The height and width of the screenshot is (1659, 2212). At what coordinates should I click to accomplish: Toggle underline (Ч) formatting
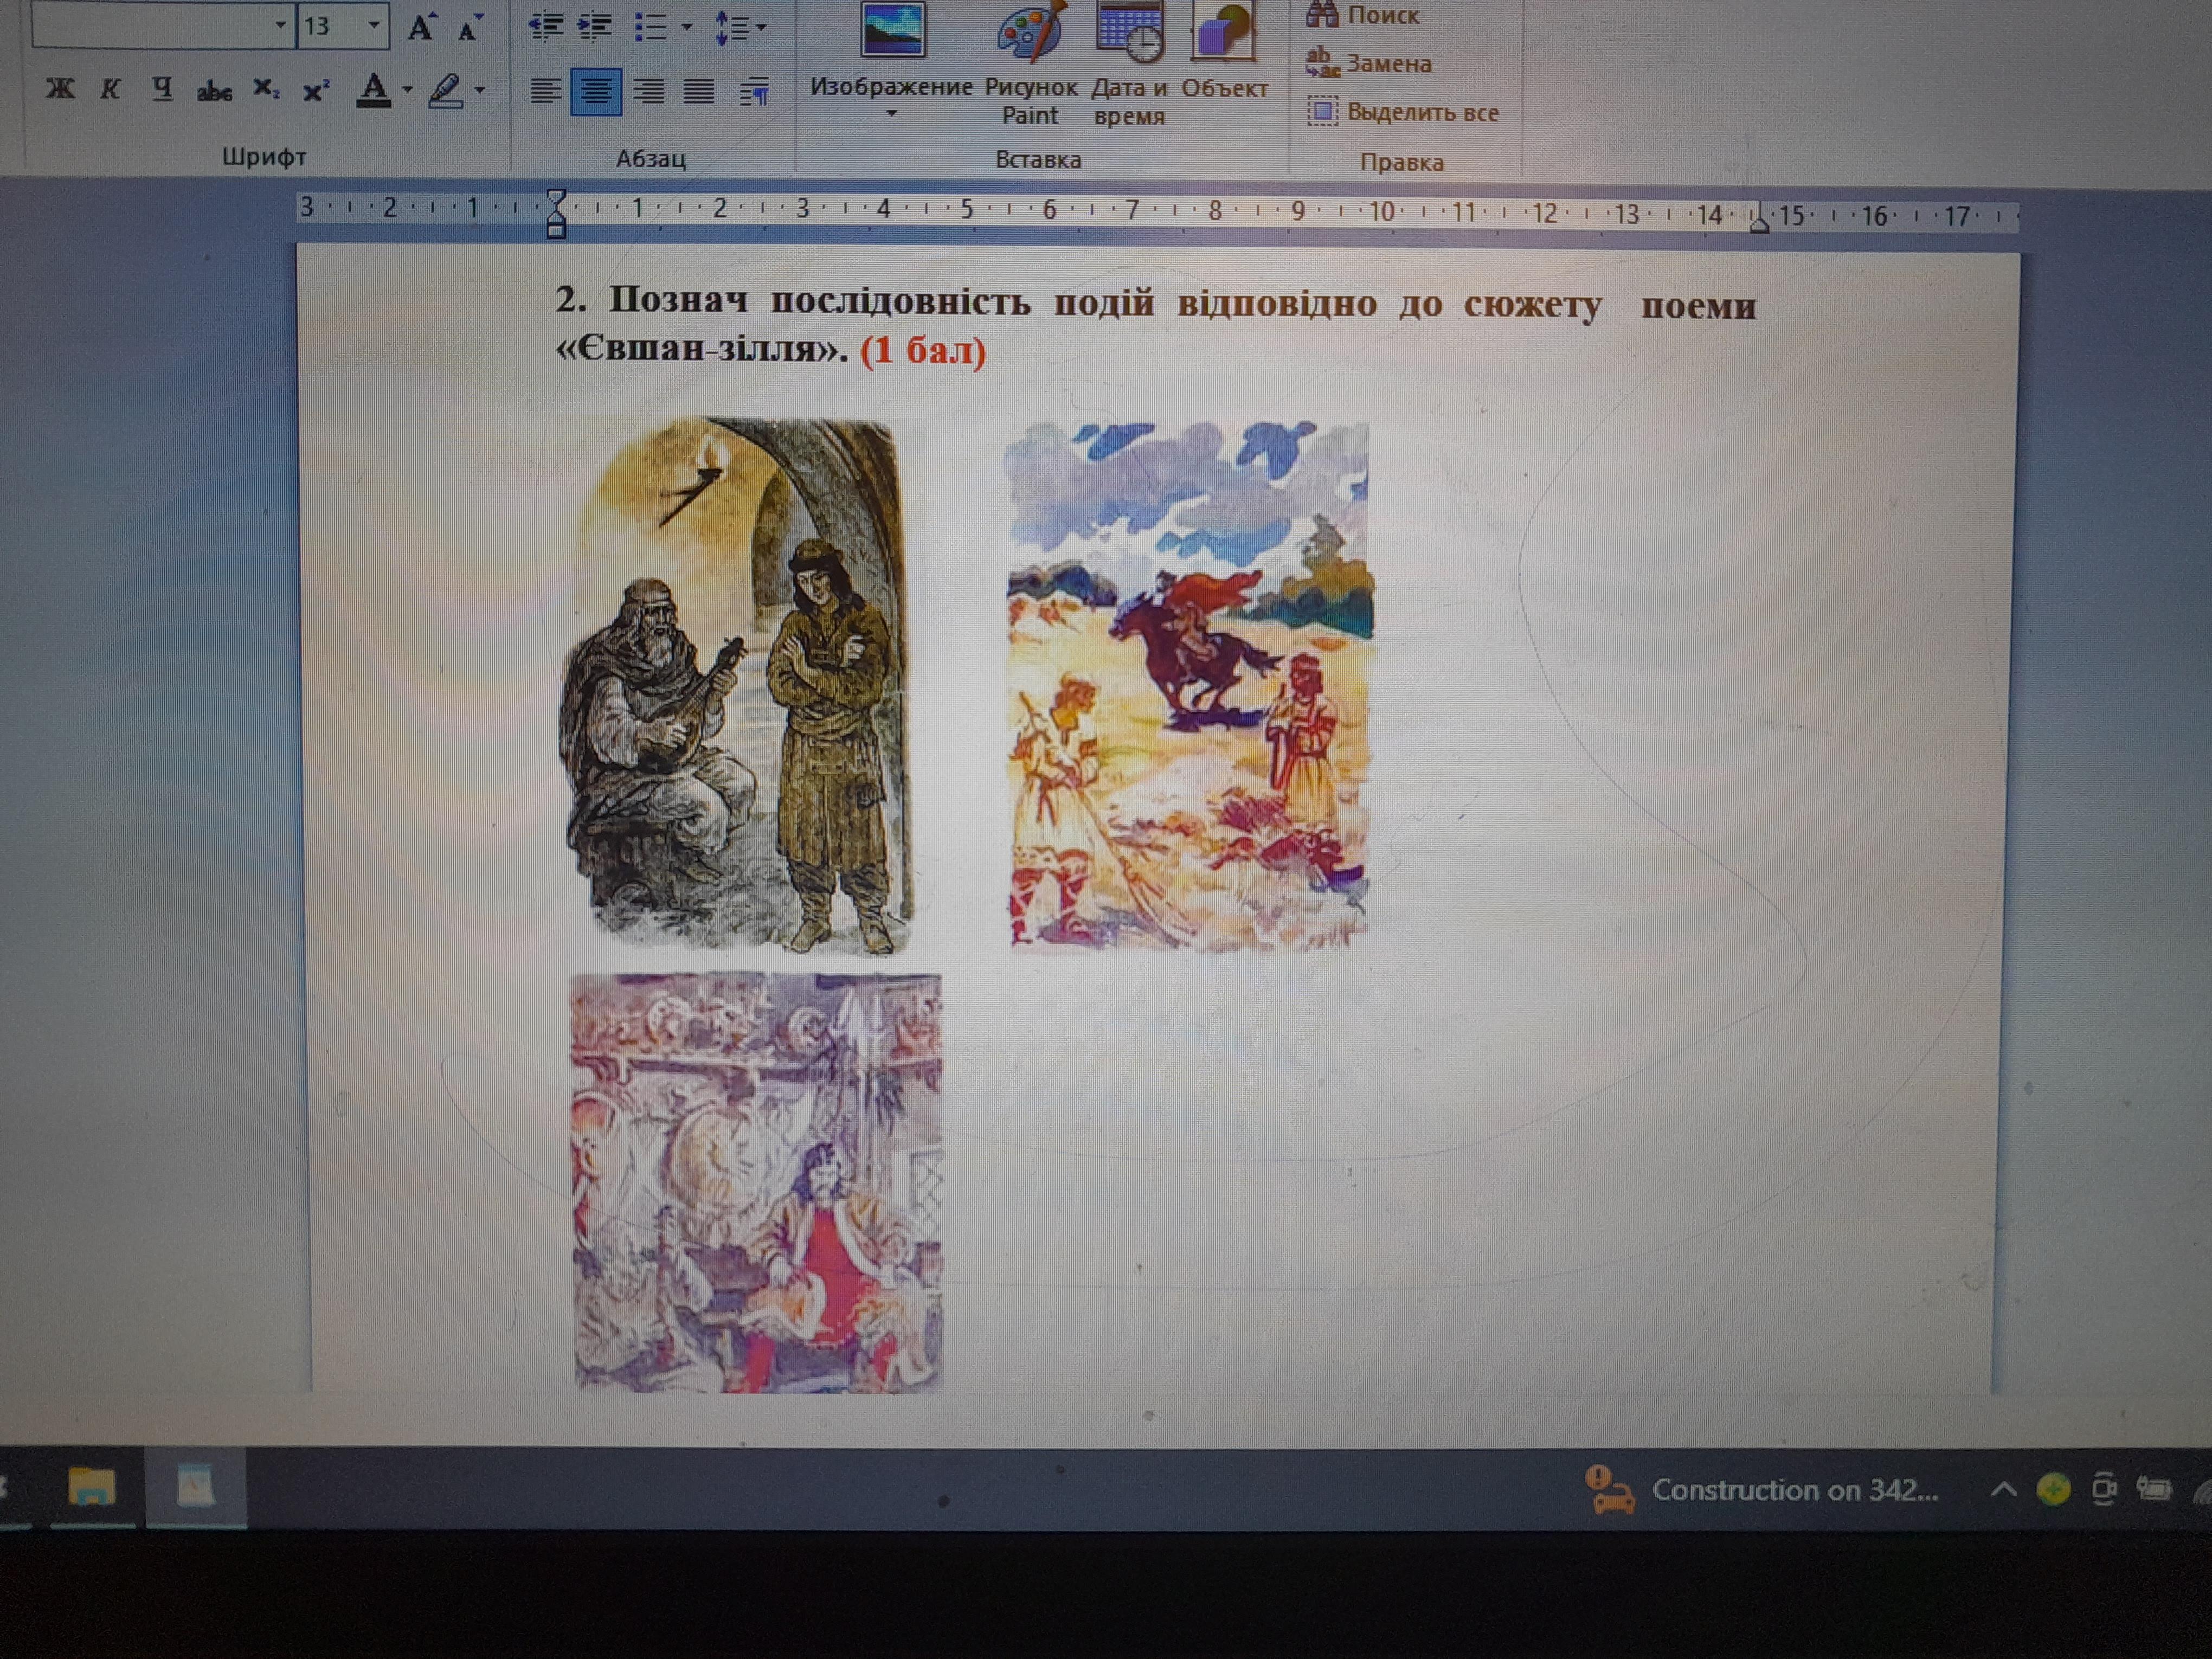point(162,89)
